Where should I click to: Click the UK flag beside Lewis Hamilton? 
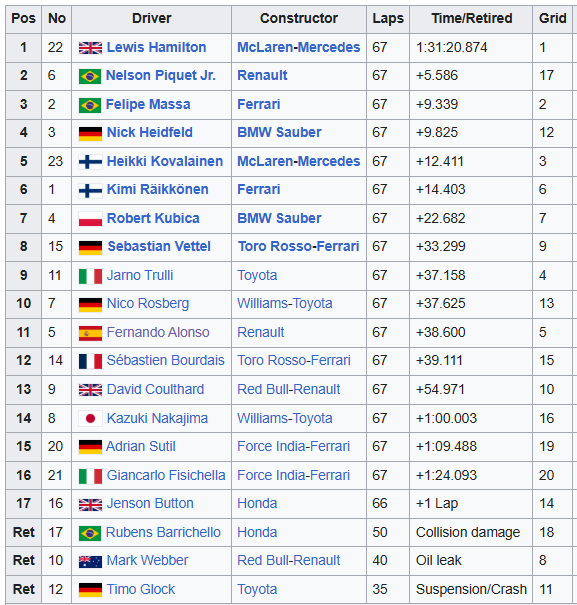90,48
